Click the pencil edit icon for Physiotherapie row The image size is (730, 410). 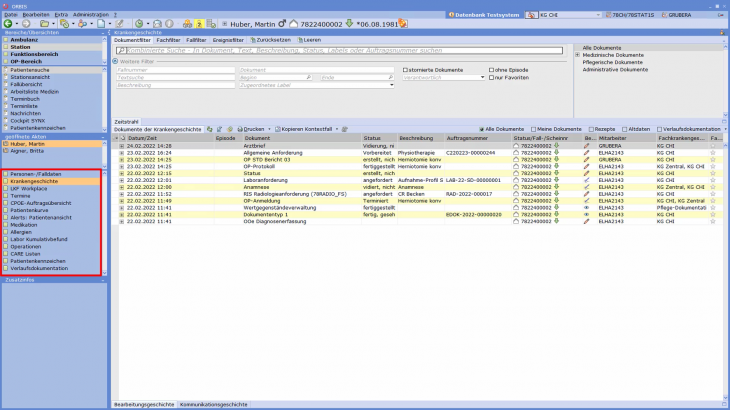(587, 152)
